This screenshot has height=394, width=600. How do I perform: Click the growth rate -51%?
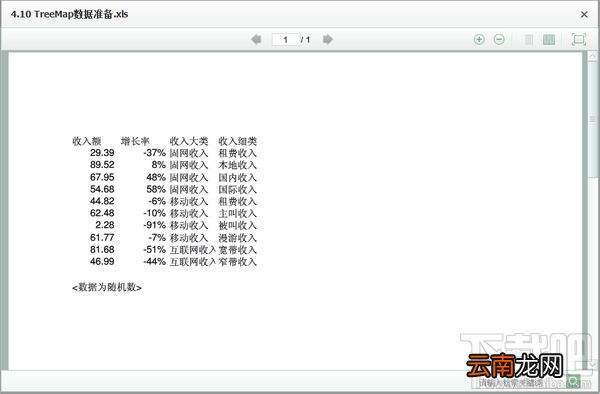tap(155, 249)
